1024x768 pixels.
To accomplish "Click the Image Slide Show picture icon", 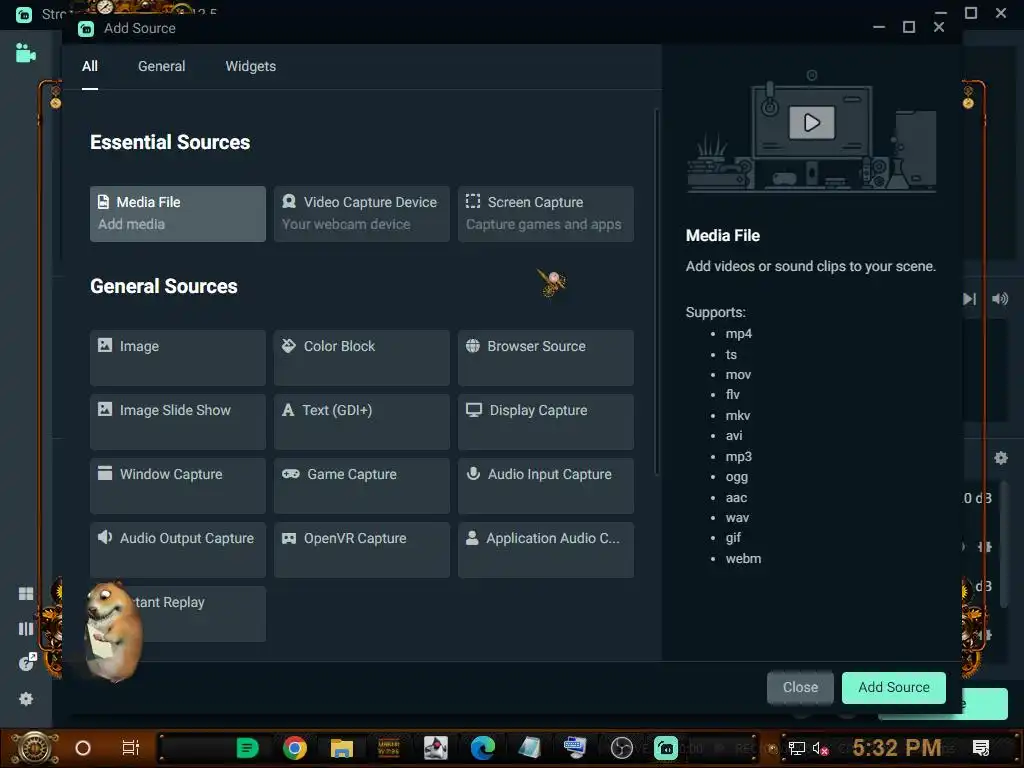I will (x=105, y=409).
